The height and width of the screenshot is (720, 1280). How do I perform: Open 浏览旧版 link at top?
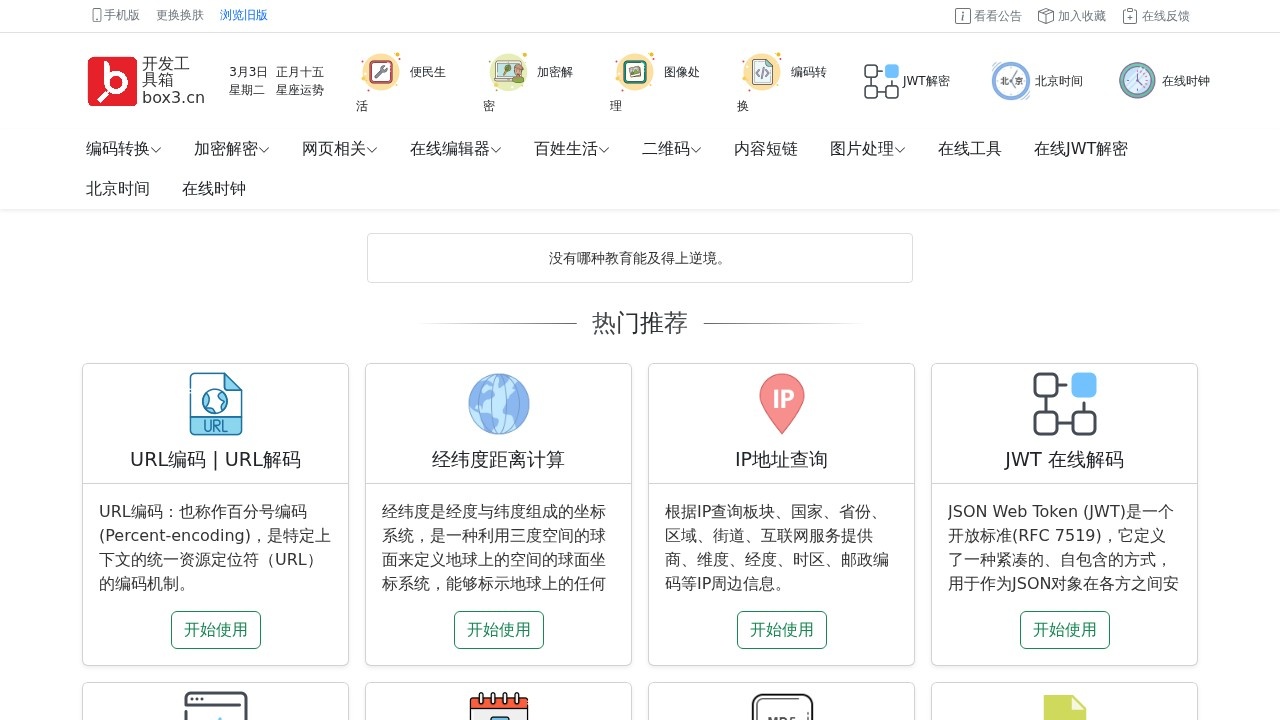(x=244, y=15)
